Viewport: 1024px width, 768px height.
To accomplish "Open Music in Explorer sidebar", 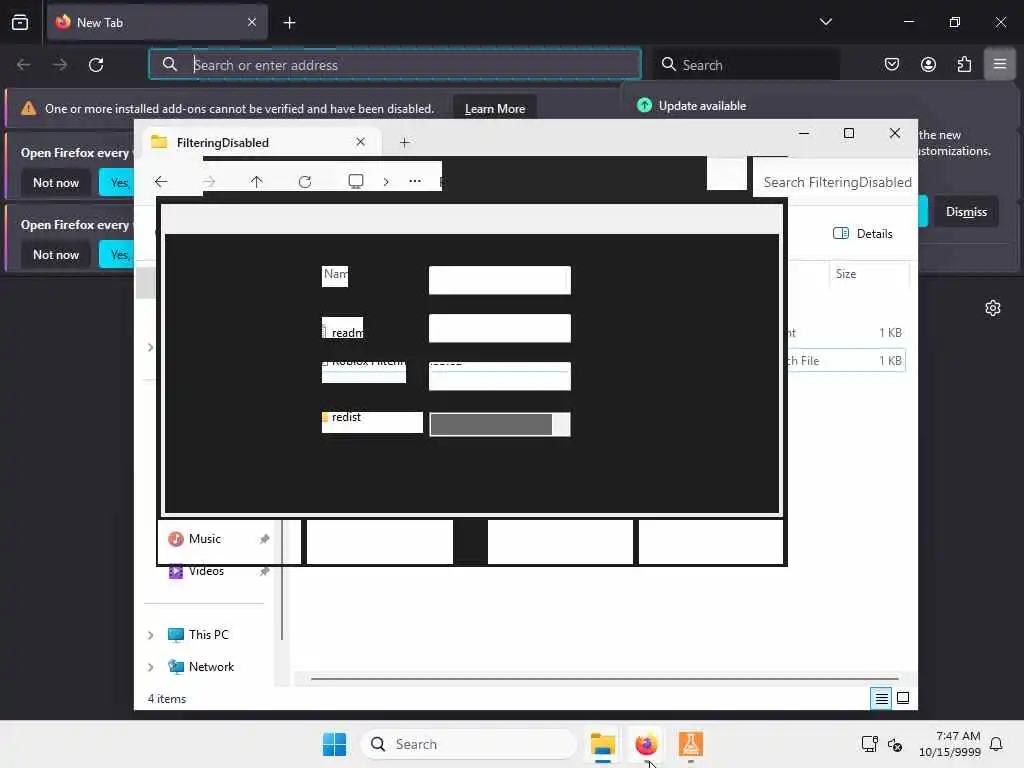I will pyautogui.click(x=204, y=539).
